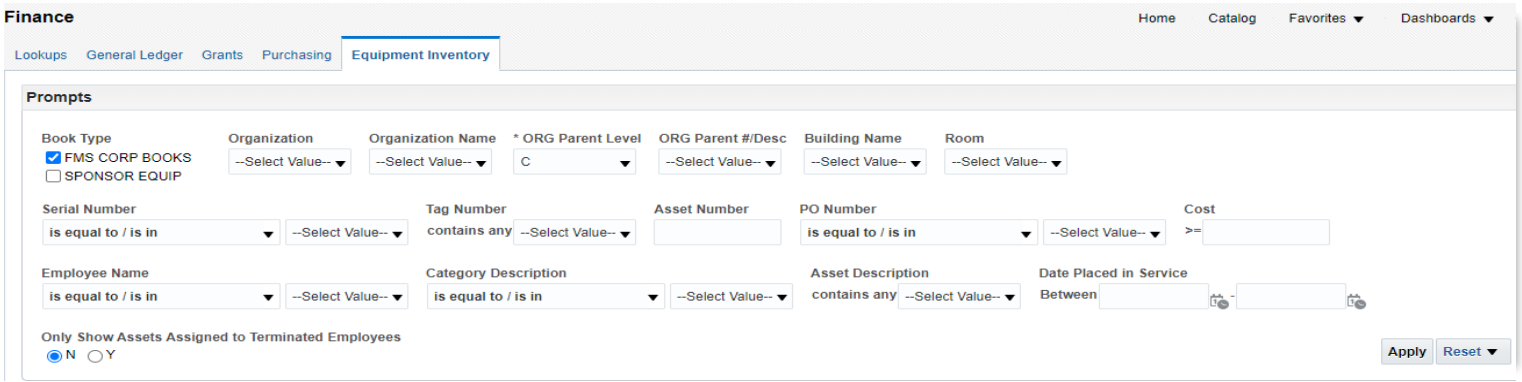Screen dimensions: 1522x382
Task: Open calendar for end Date Placed in Service
Action: tap(1356, 300)
